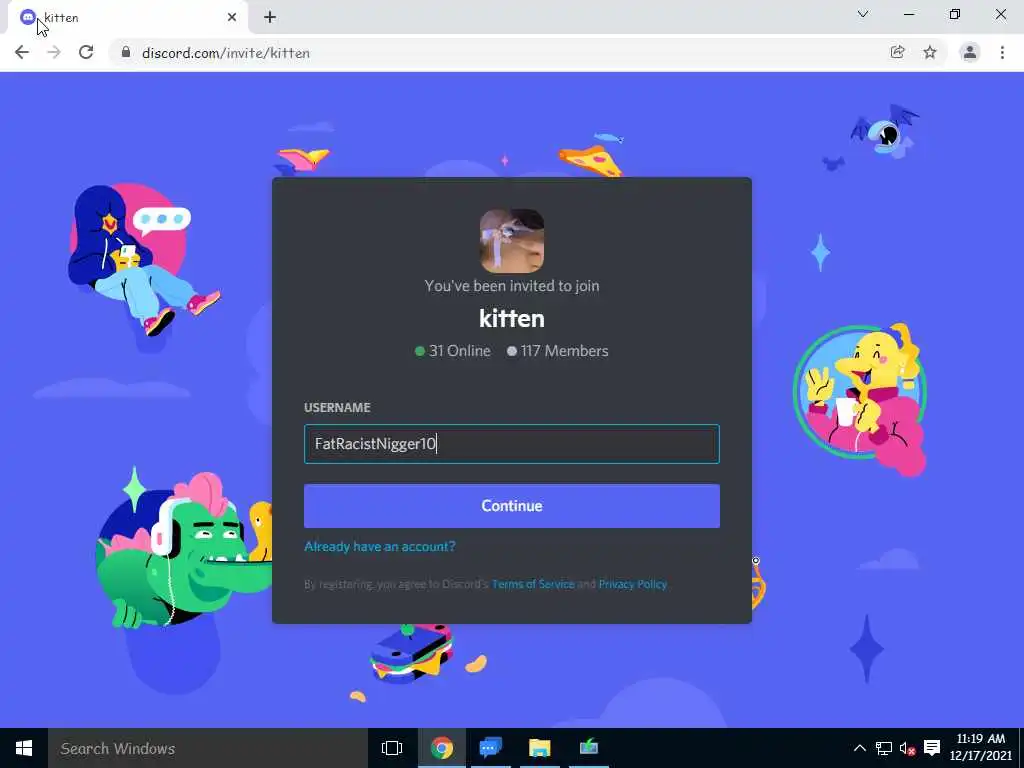Open the Terms of Service link
Viewport: 1024px width, 768px height.
[x=533, y=584]
